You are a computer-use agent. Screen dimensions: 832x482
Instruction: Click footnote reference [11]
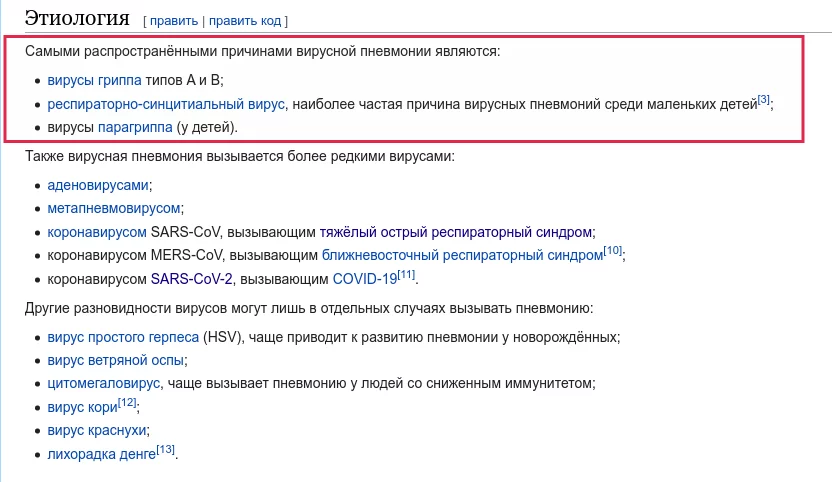(x=406, y=273)
